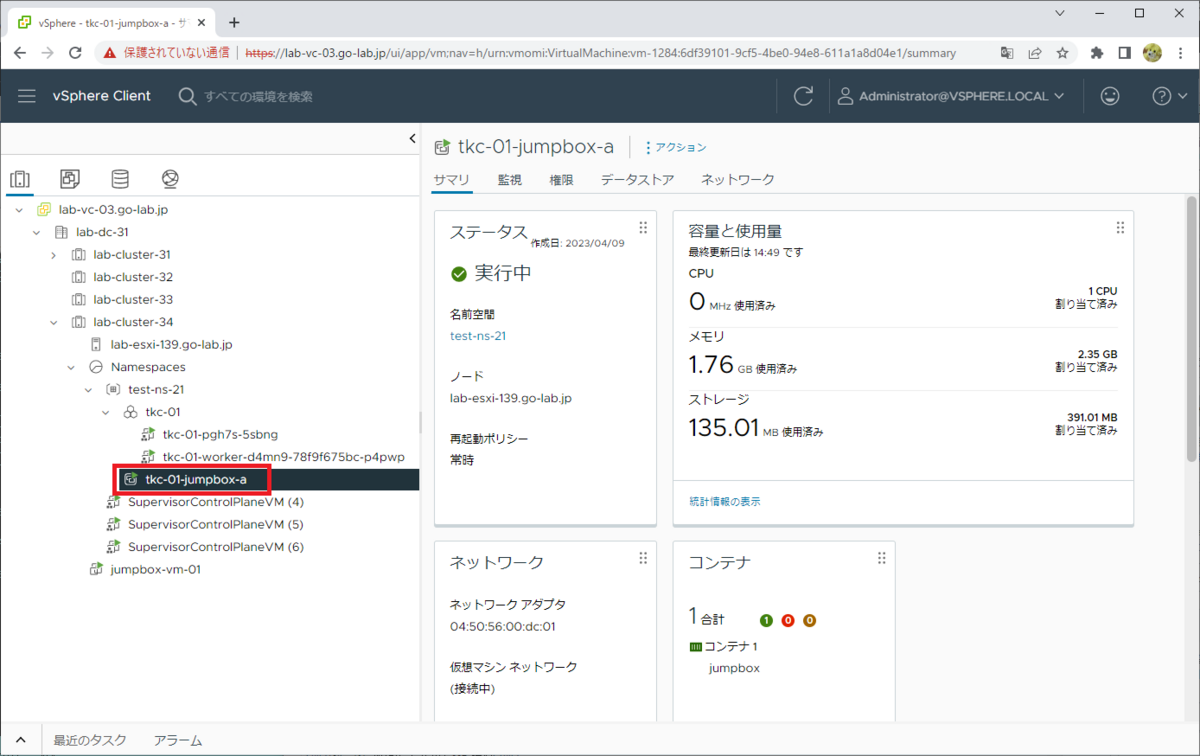Switch to Hosts and Clusters inventory view
This screenshot has height=756, width=1200.
[20, 179]
